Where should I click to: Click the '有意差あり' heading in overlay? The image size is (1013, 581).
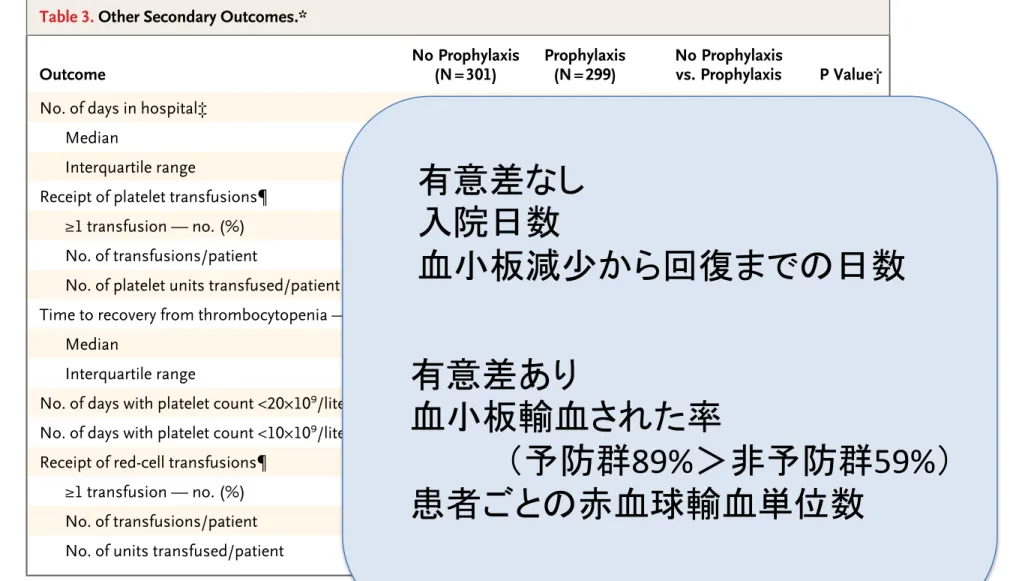[495, 375]
